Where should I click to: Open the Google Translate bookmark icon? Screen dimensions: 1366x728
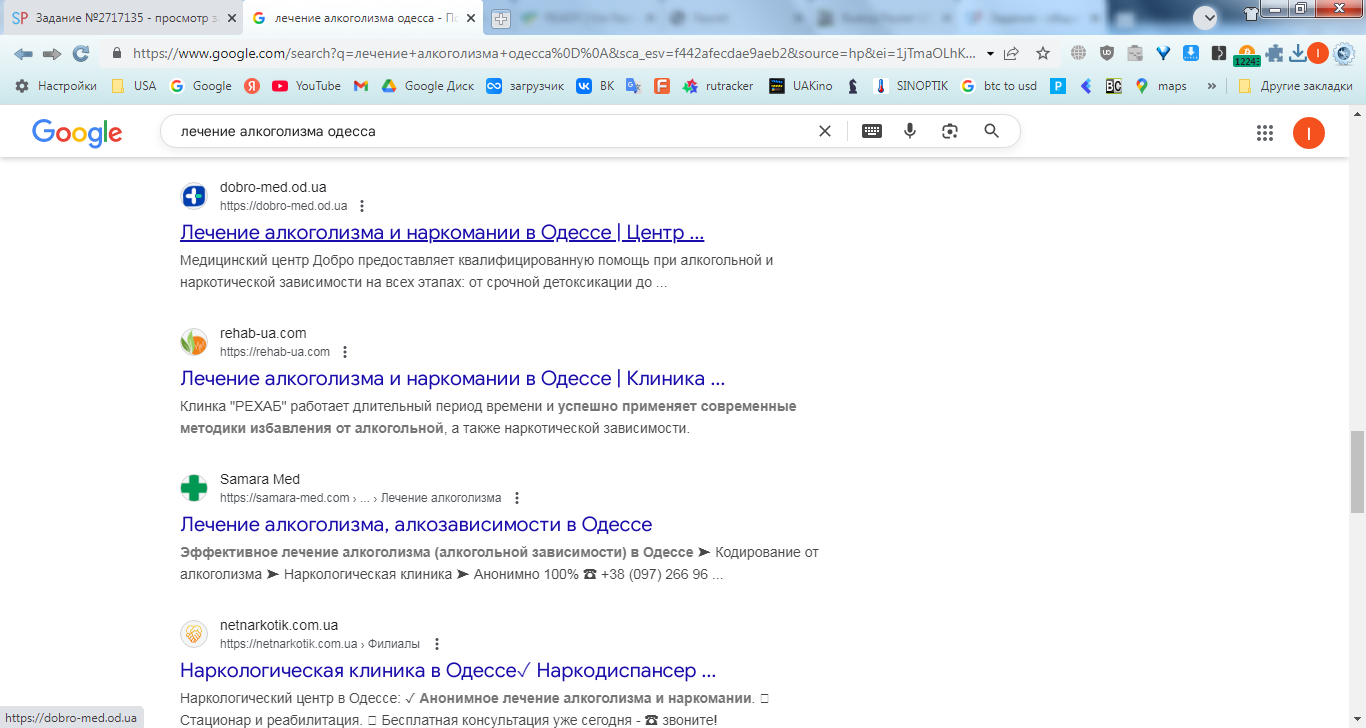(x=633, y=86)
